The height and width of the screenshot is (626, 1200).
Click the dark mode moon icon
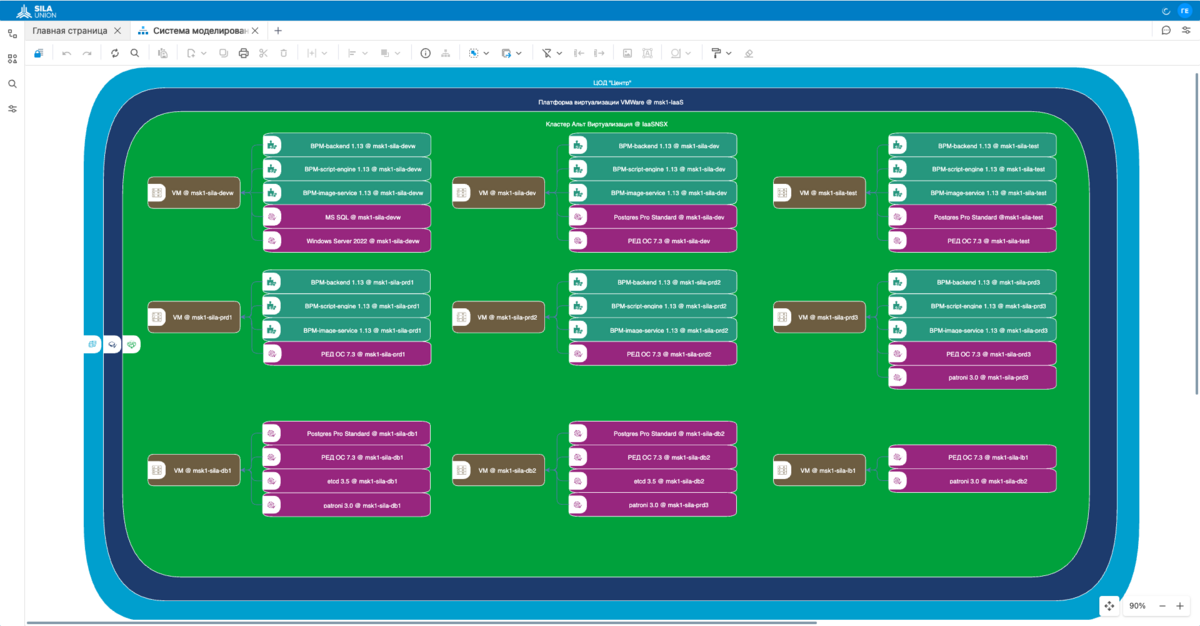click(x=1166, y=9)
